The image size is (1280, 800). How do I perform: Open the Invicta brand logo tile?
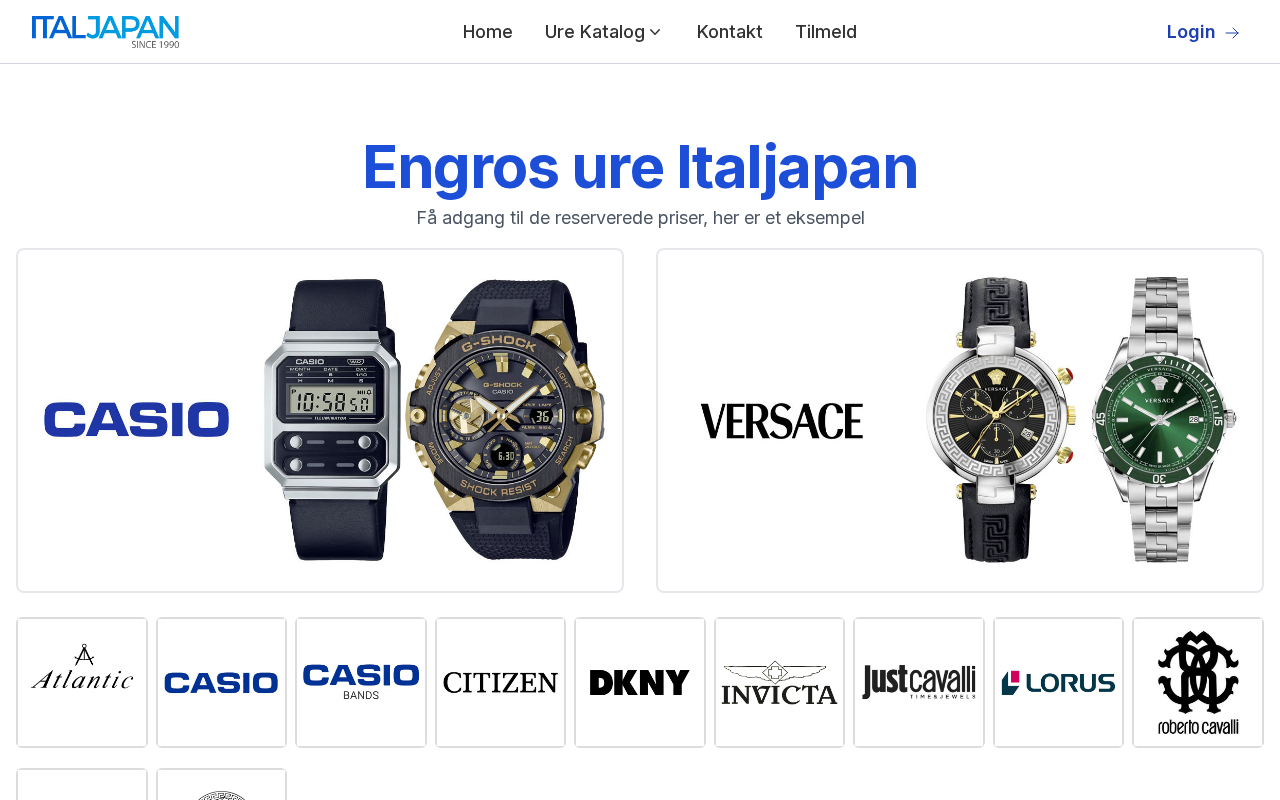point(779,682)
